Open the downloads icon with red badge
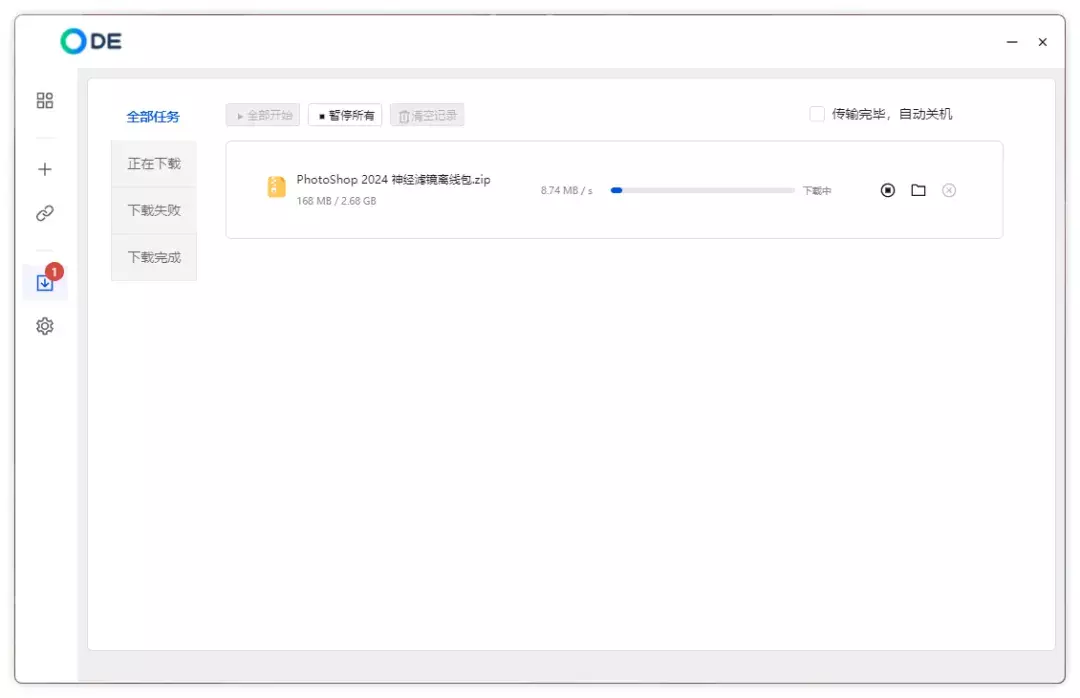The image size is (1080, 698). [x=44, y=283]
